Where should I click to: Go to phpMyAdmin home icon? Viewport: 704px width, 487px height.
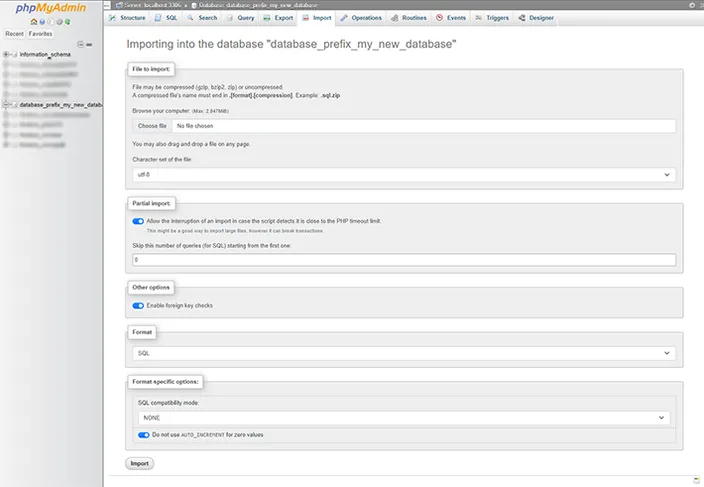[x=34, y=22]
